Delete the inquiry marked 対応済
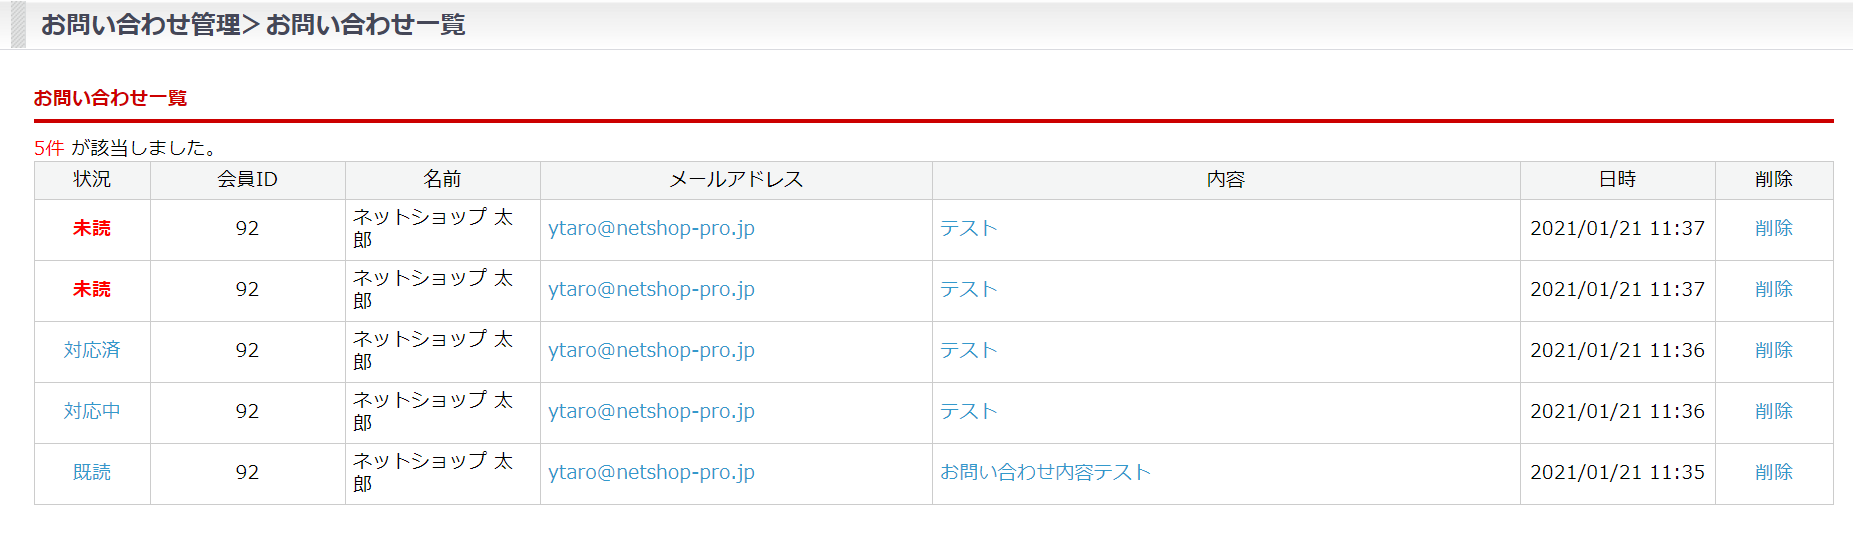The image size is (1853, 538). click(1773, 351)
